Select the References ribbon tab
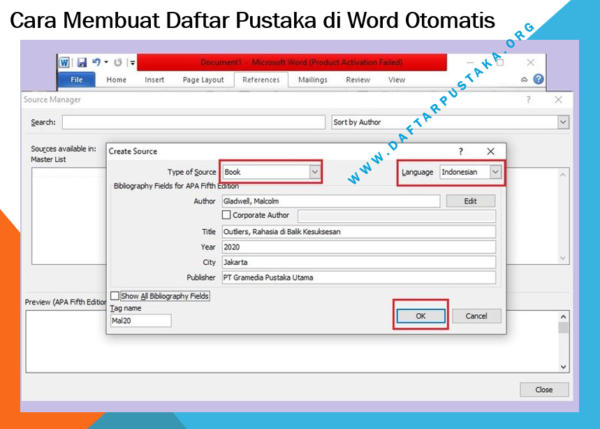 [x=261, y=80]
